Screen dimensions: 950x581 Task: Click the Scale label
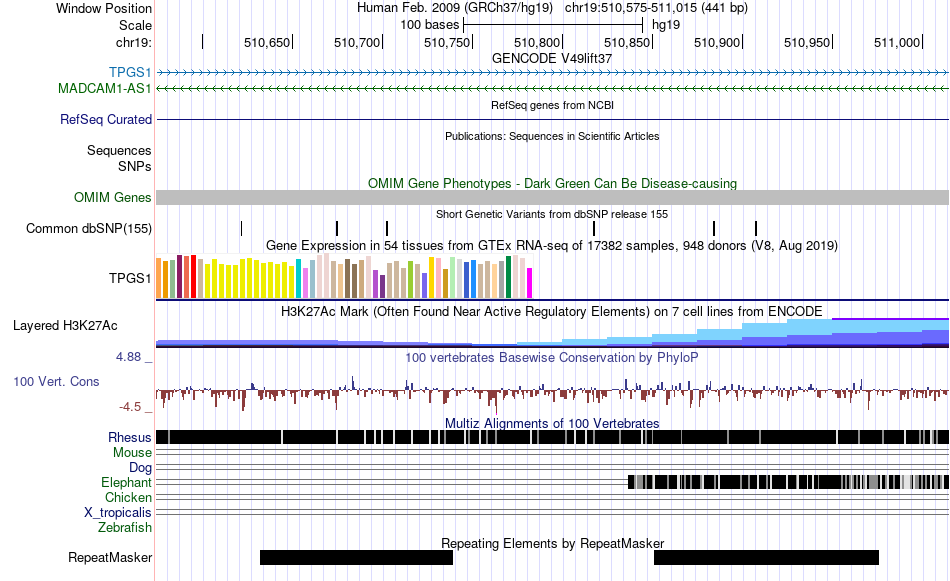click(x=135, y=25)
